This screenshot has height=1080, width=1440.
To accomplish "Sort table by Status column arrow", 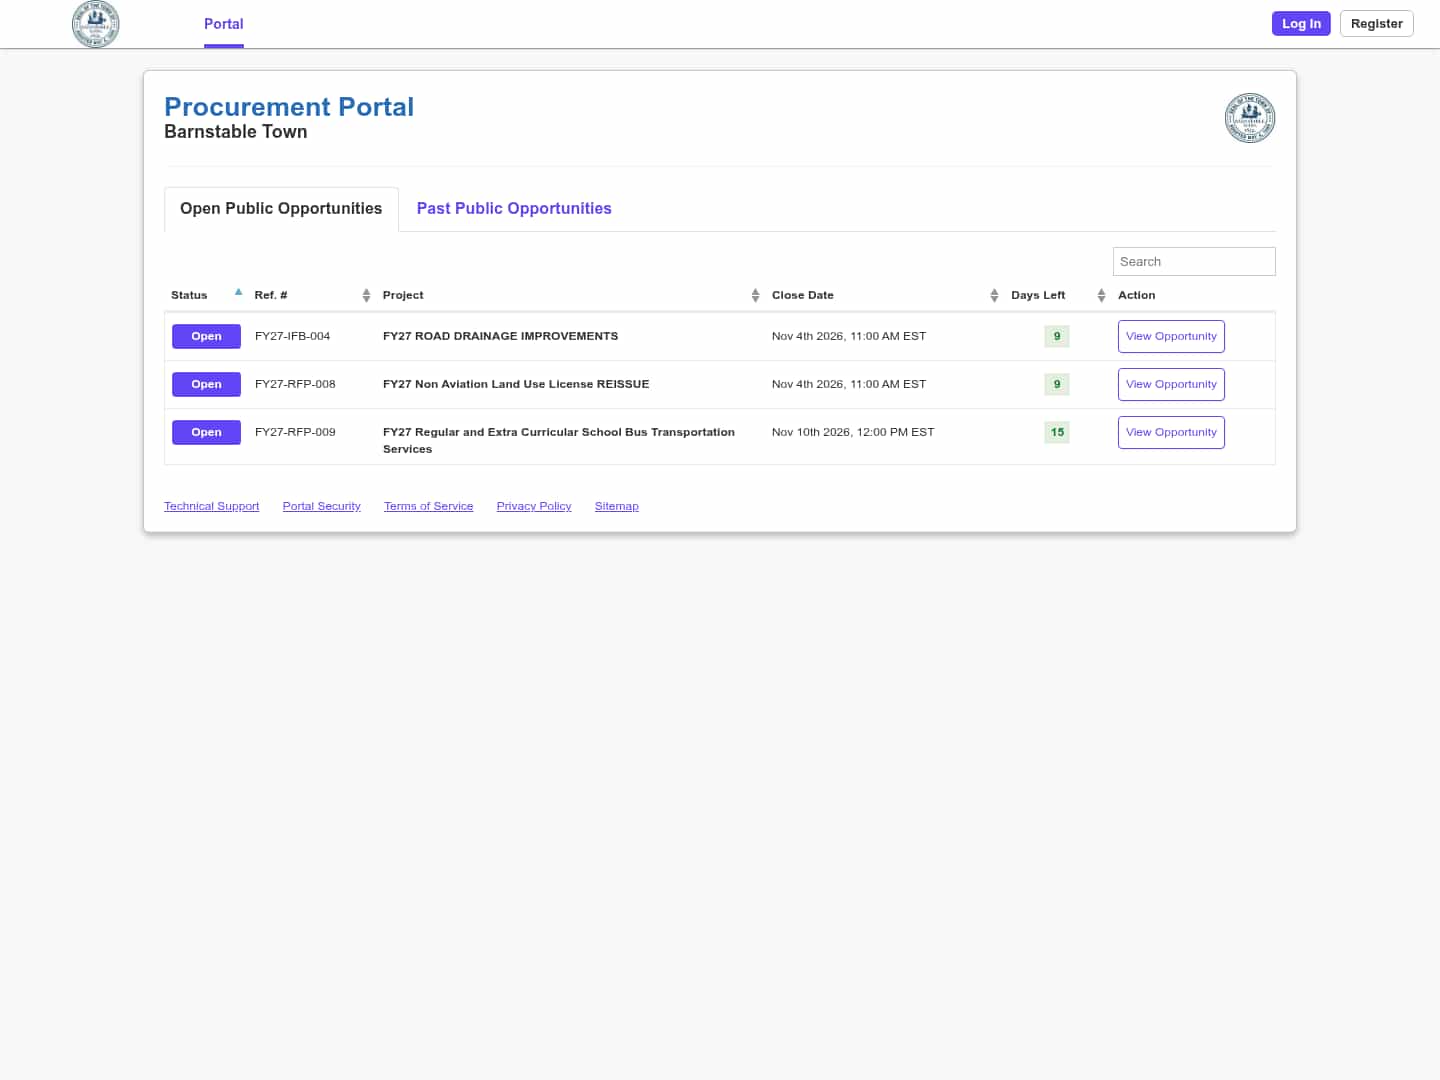I will (238, 292).
